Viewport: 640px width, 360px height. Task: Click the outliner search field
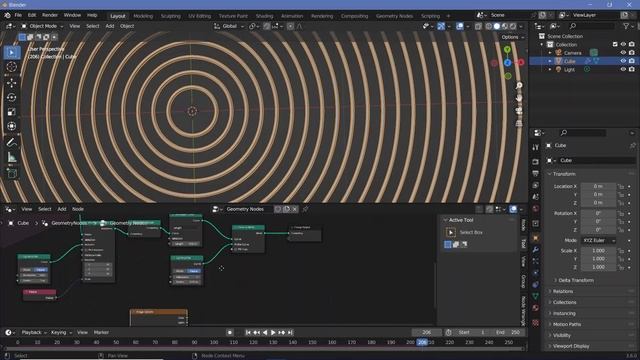(x=591, y=26)
